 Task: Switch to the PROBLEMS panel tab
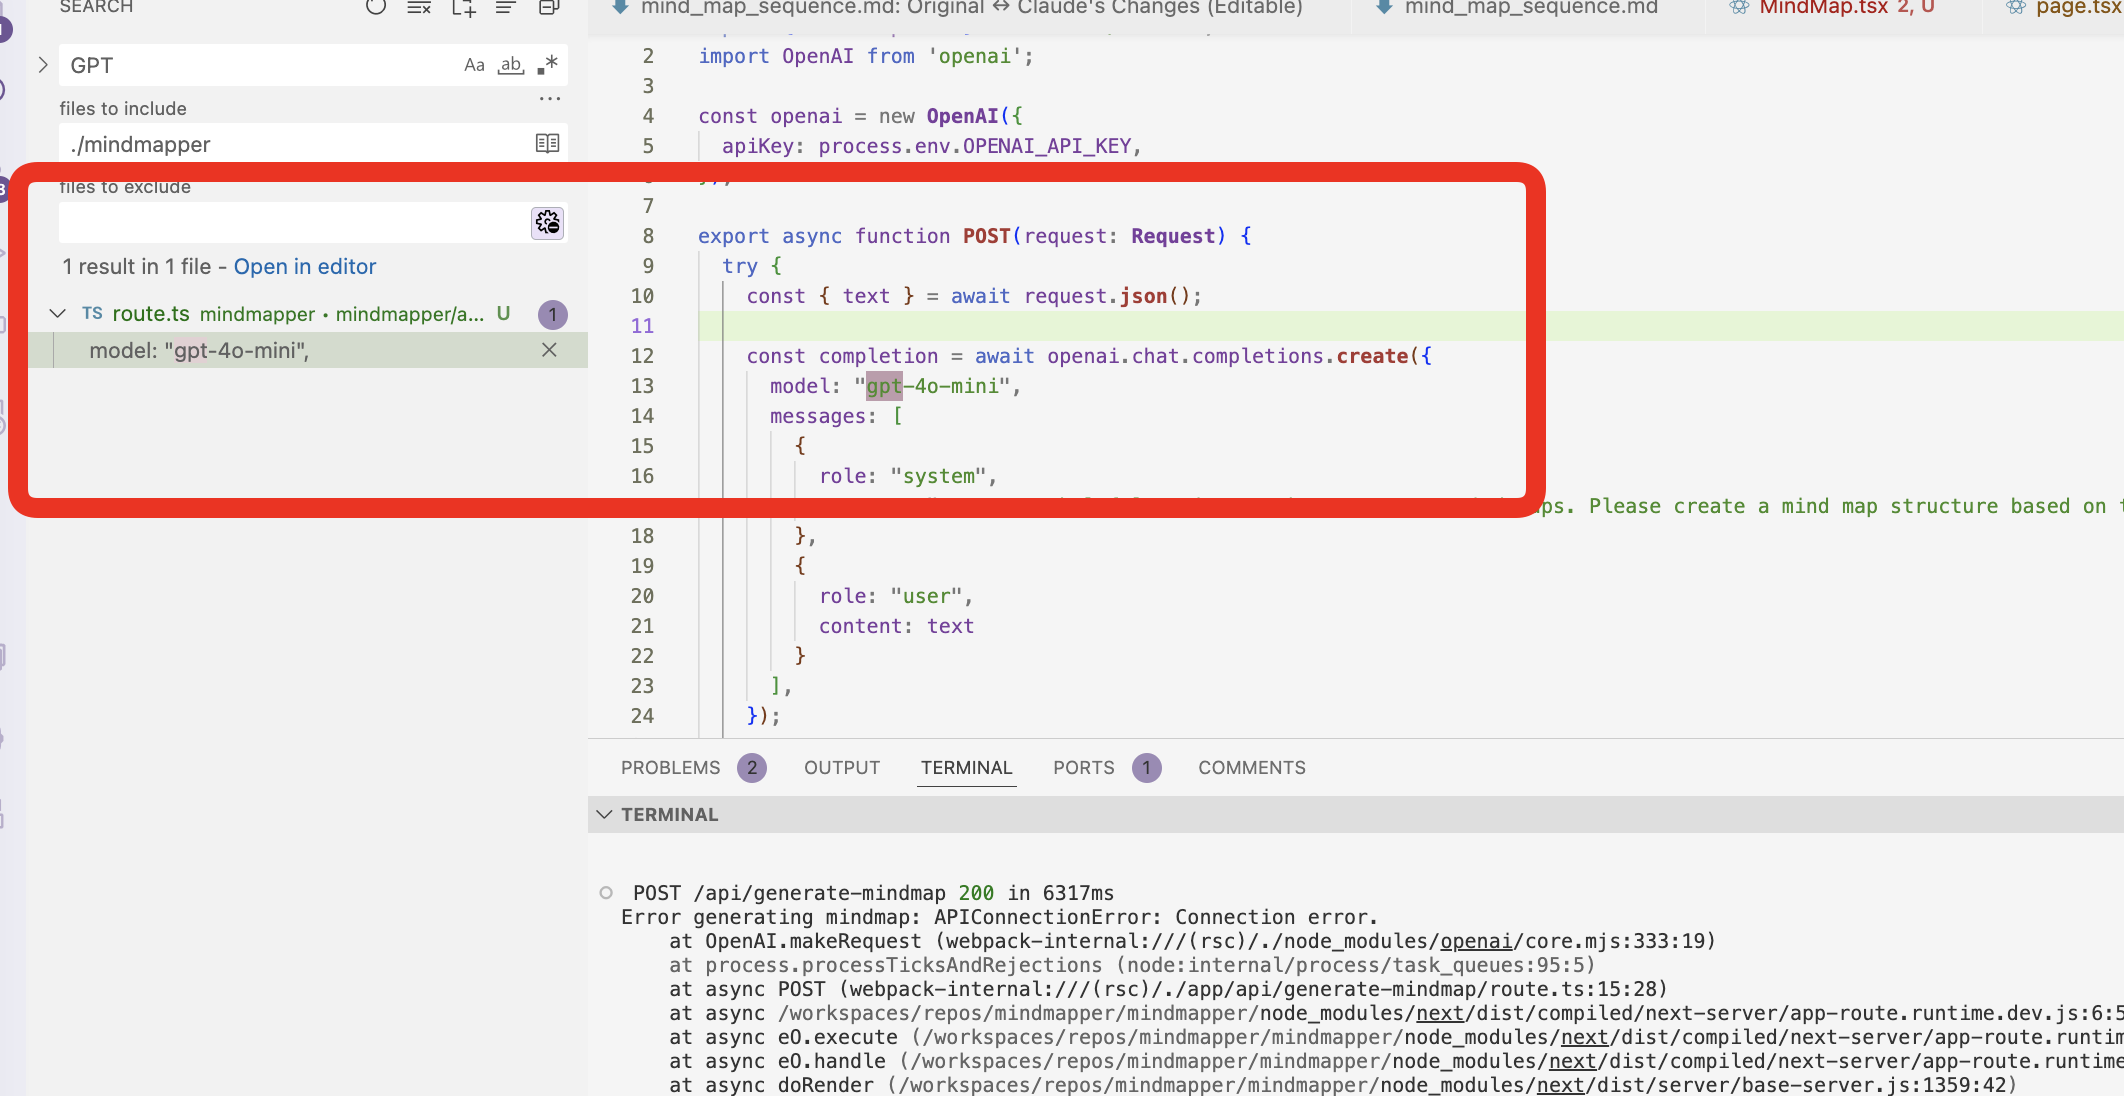pos(670,768)
